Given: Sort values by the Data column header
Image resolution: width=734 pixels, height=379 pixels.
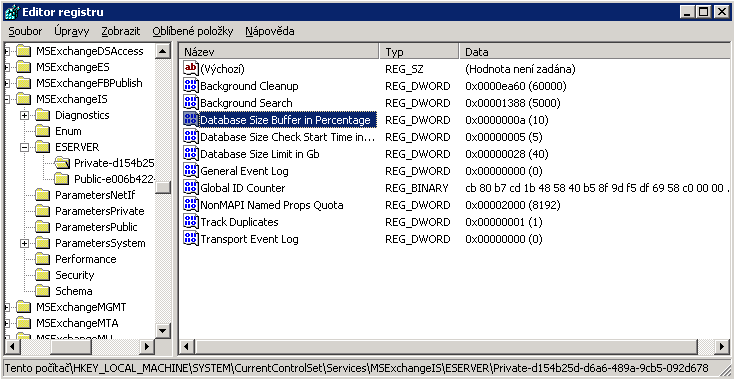Looking at the screenshot, I should click(594, 51).
